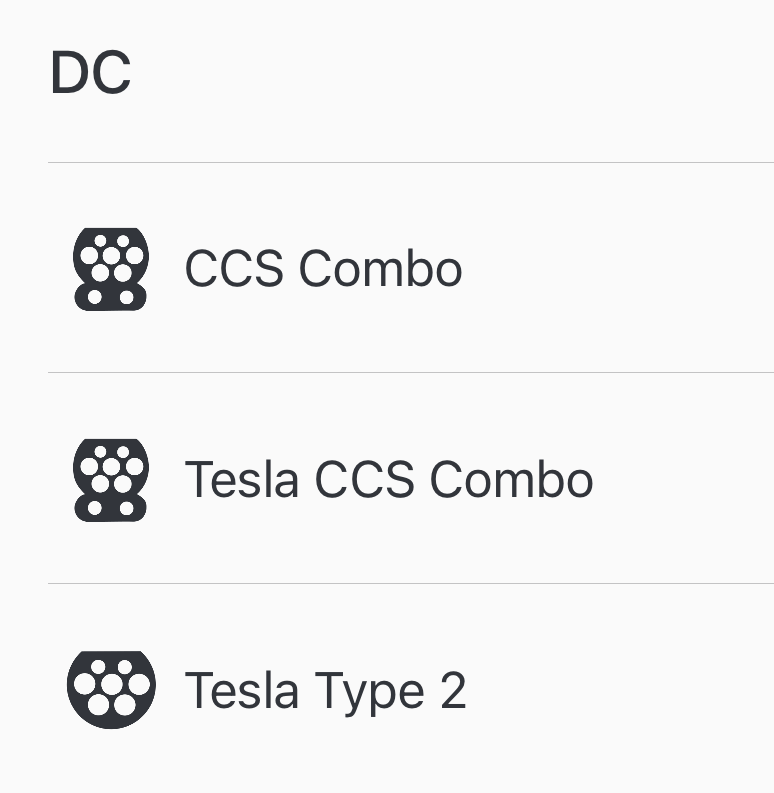The image size is (774, 793).
Task: Tap the plug icon beside Tesla CCS Combo
Action: 111,479
